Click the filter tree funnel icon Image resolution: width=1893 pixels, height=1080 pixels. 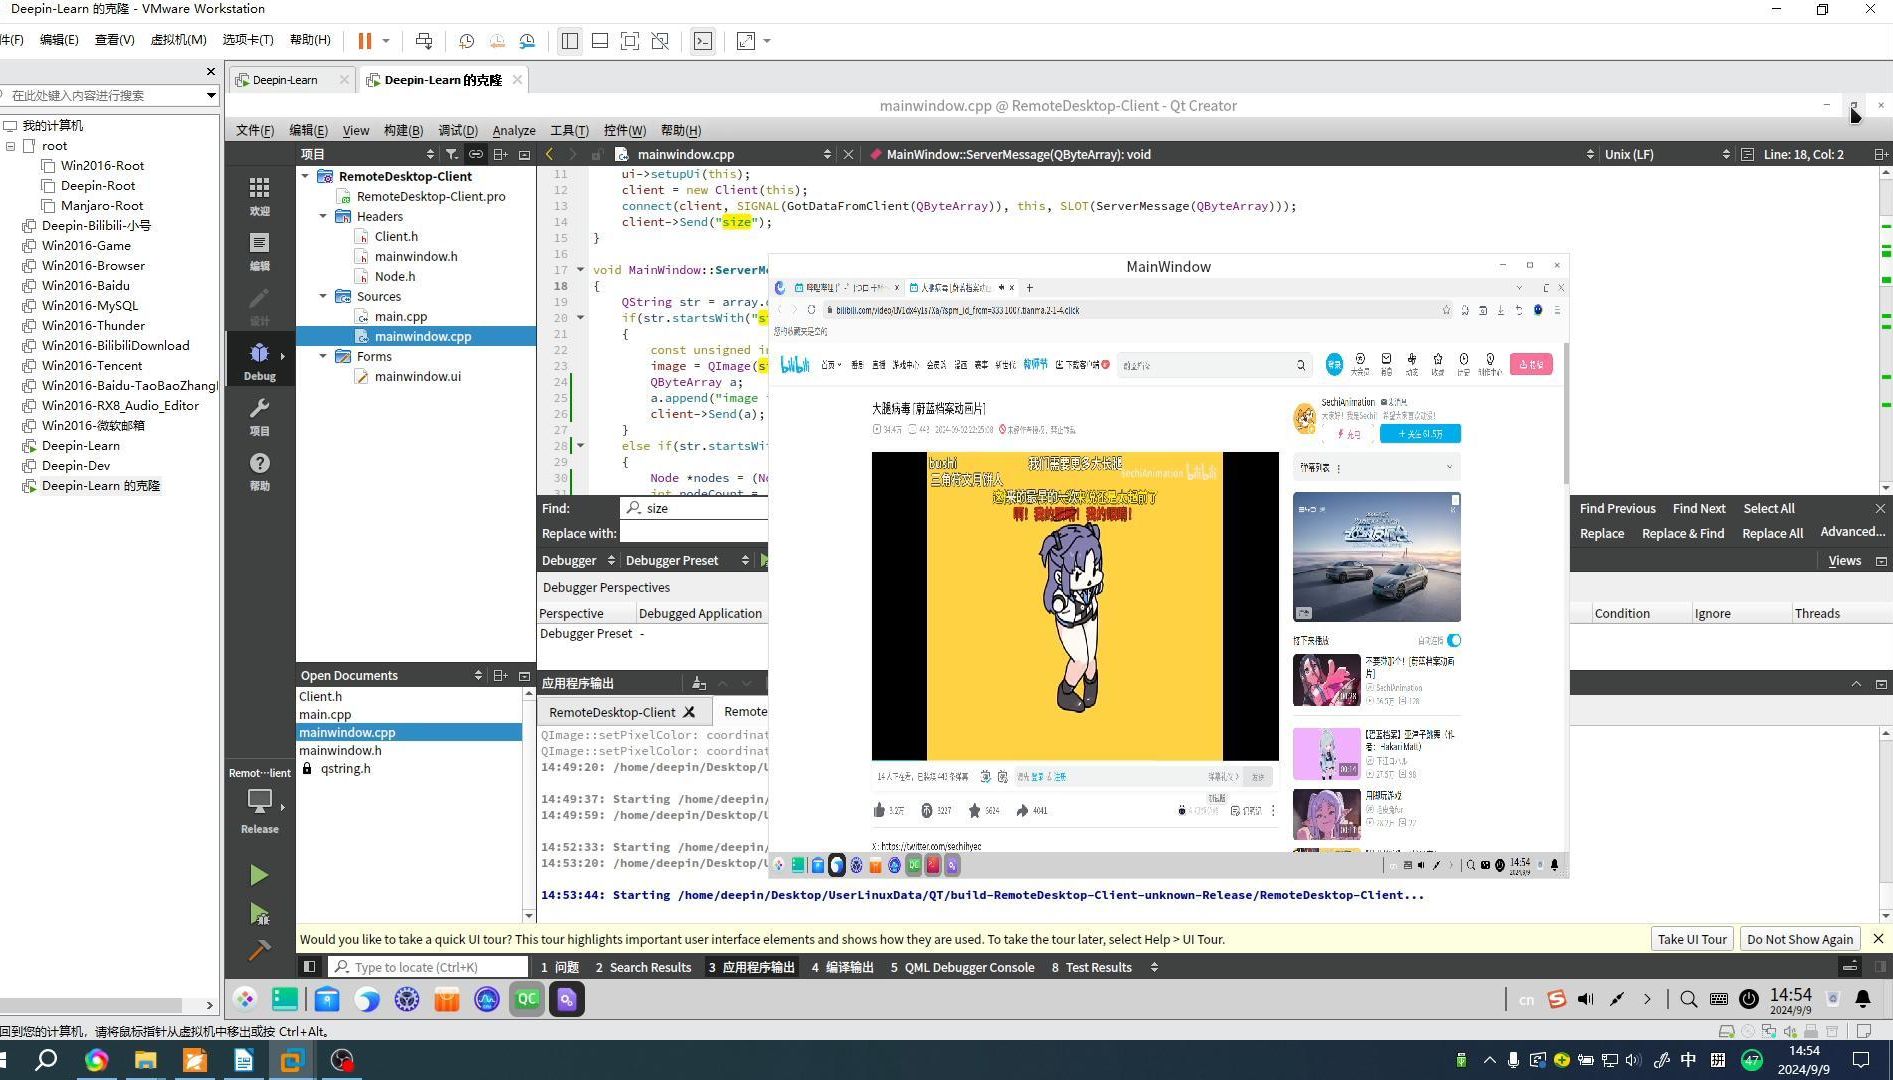click(452, 154)
